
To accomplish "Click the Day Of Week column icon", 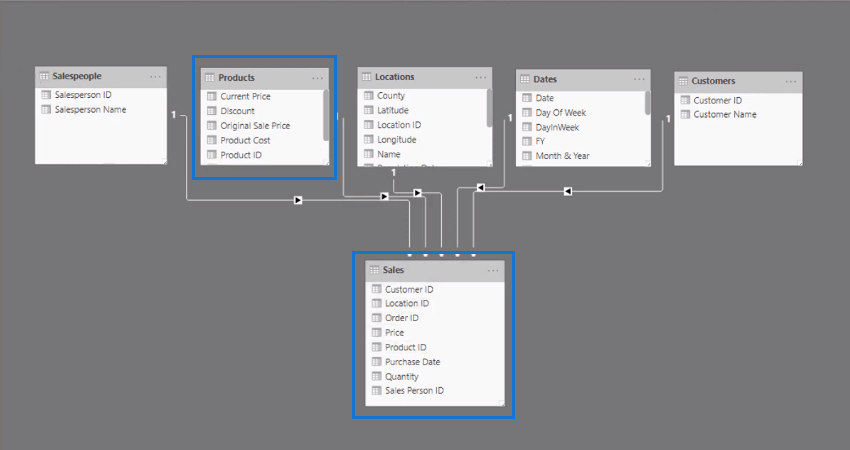I will (527, 113).
